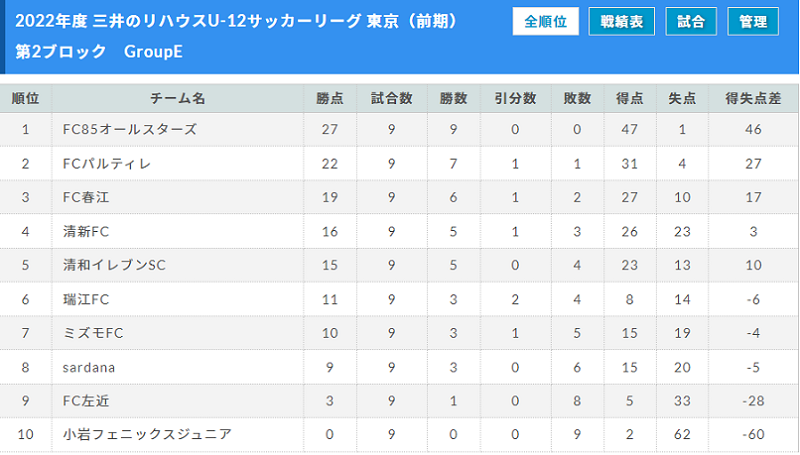Select team 清和イレブンSC
This screenshot has height=455, width=800.
click(x=114, y=265)
